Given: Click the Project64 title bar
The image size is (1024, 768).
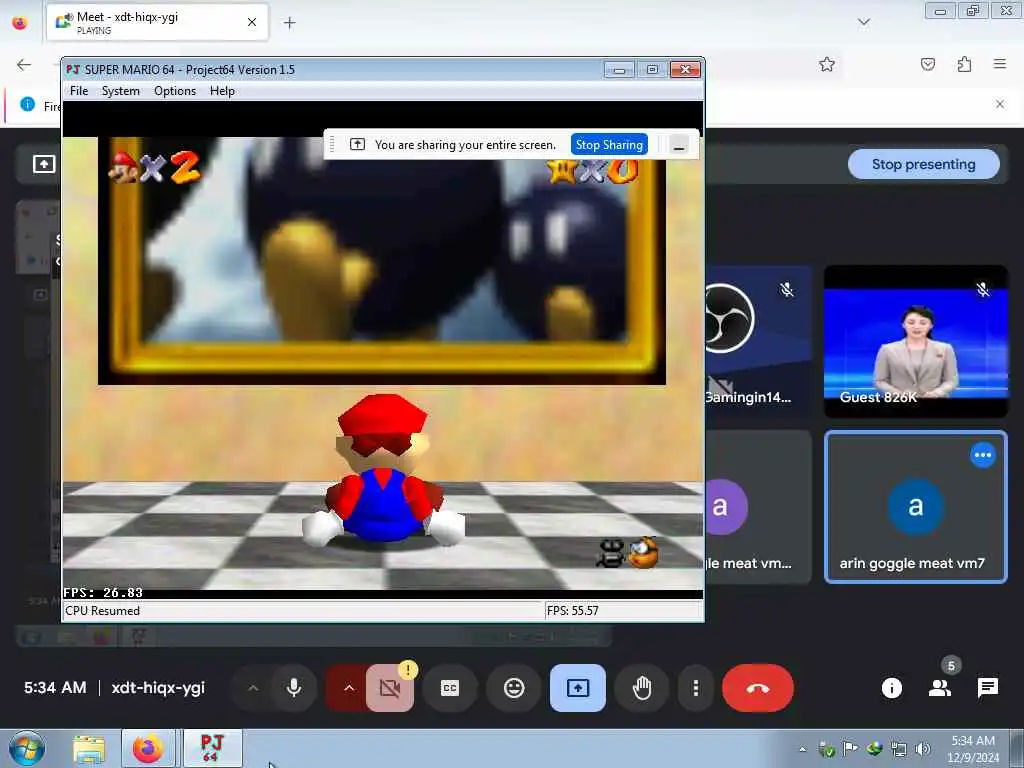Looking at the screenshot, I should coord(333,70).
